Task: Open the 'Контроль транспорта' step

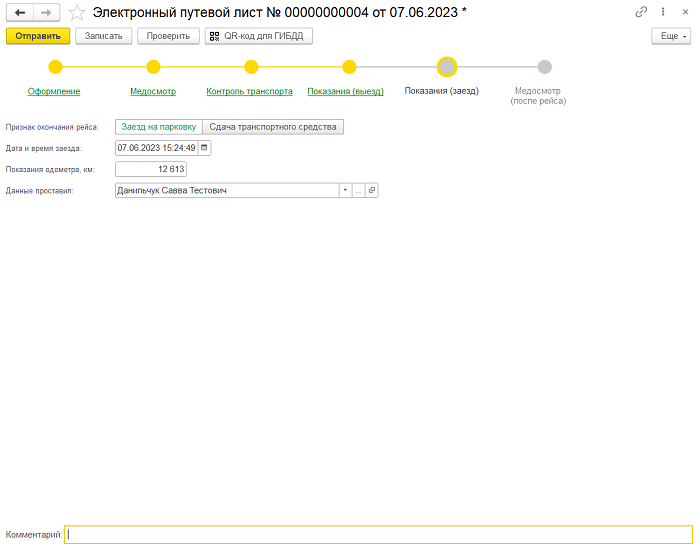Action: (x=249, y=91)
